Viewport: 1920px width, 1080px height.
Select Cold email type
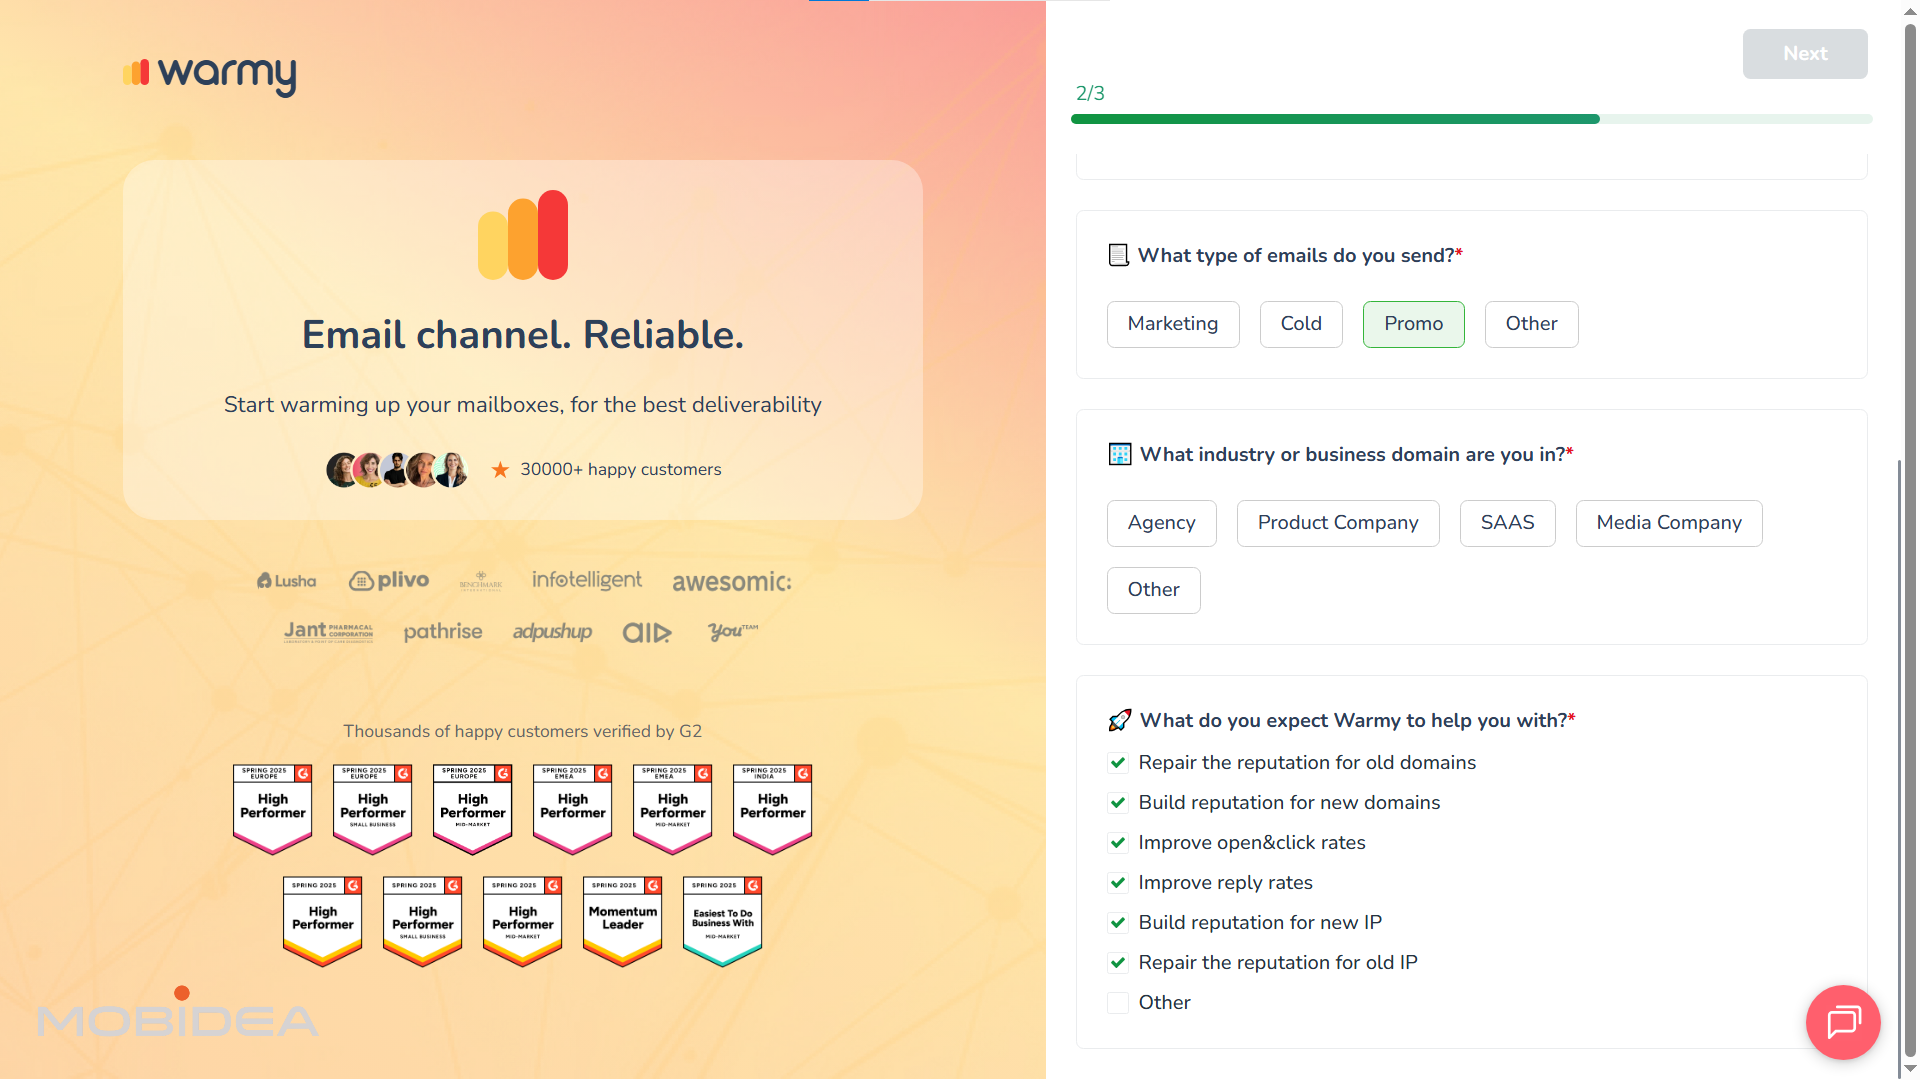point(1300,324)
